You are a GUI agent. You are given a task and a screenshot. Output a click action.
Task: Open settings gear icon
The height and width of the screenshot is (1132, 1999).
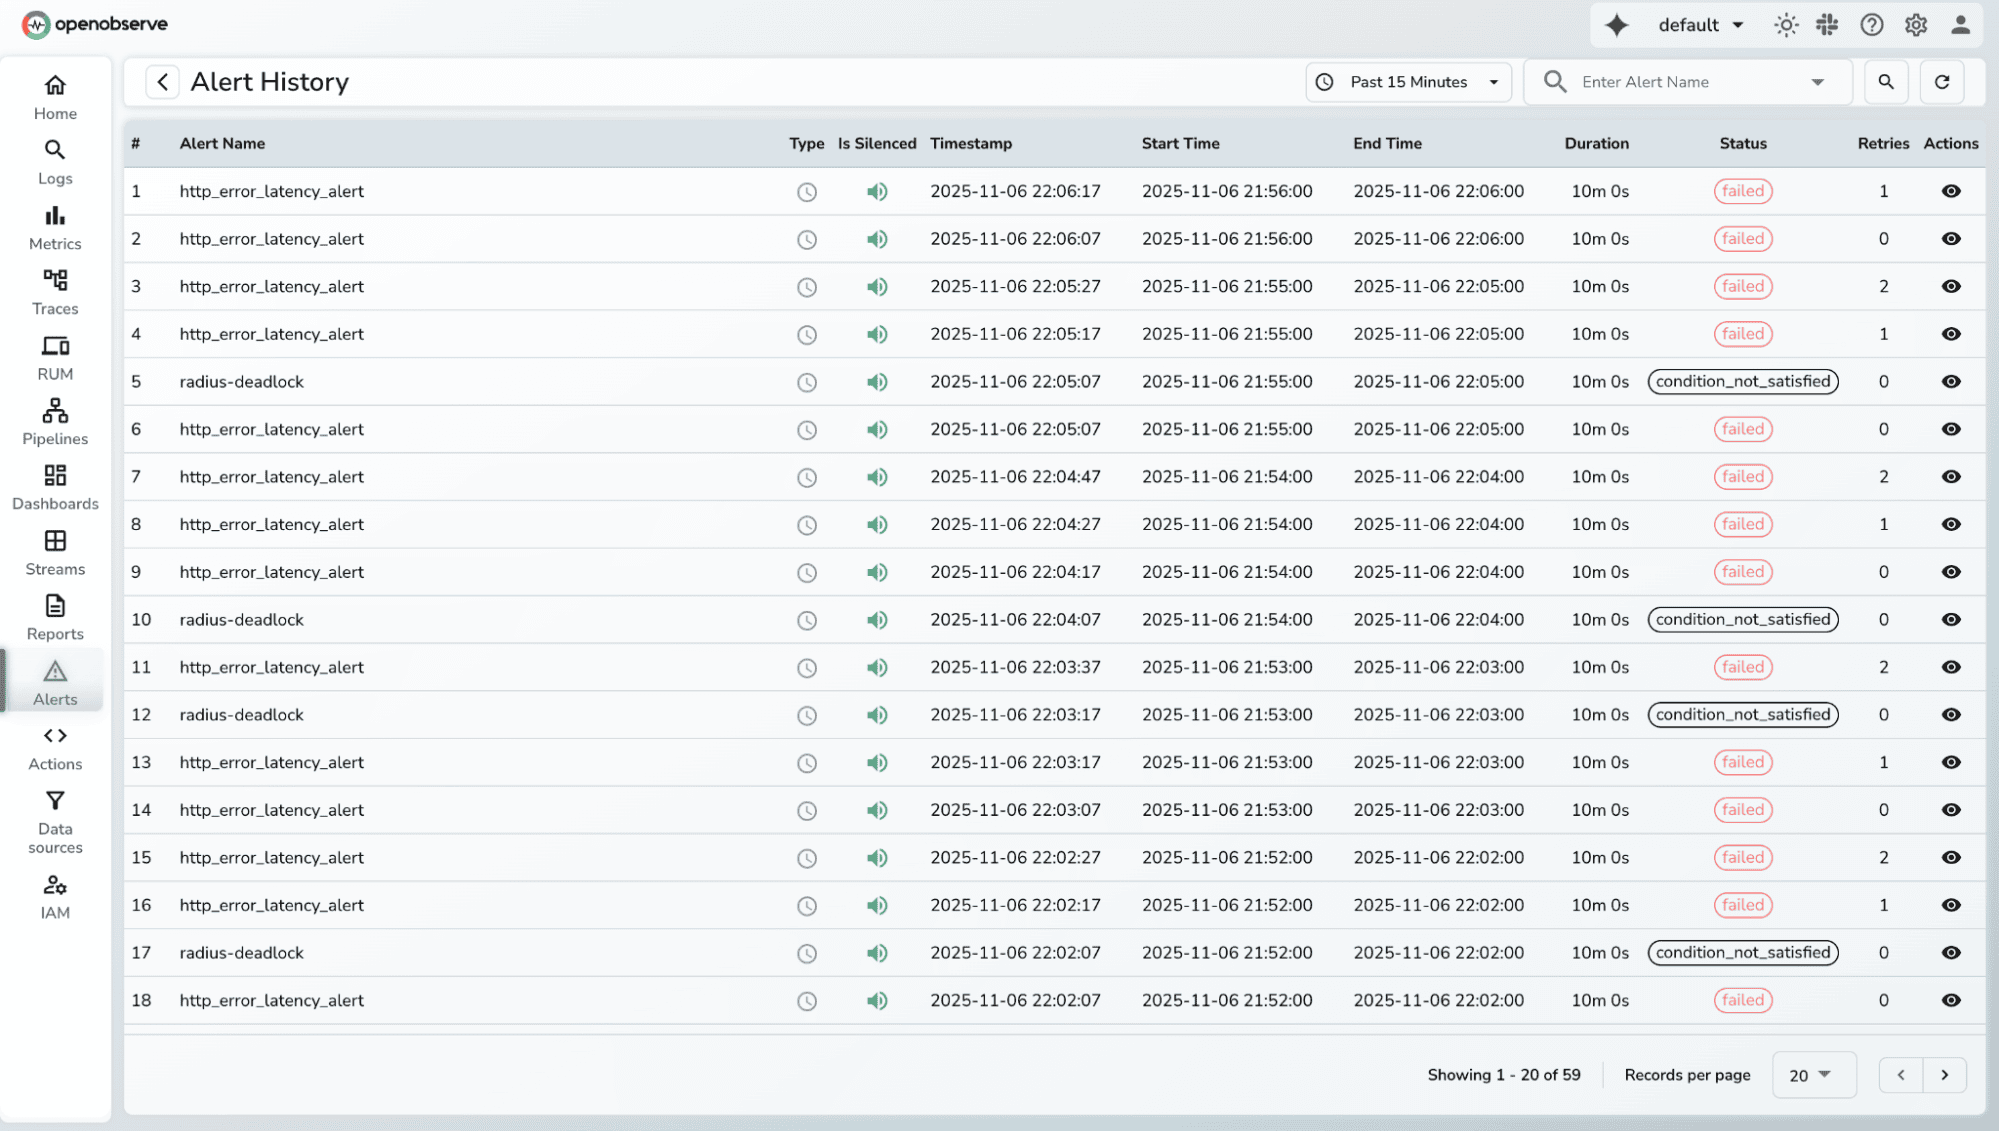pyautogui.click(x=1916, y=25)
